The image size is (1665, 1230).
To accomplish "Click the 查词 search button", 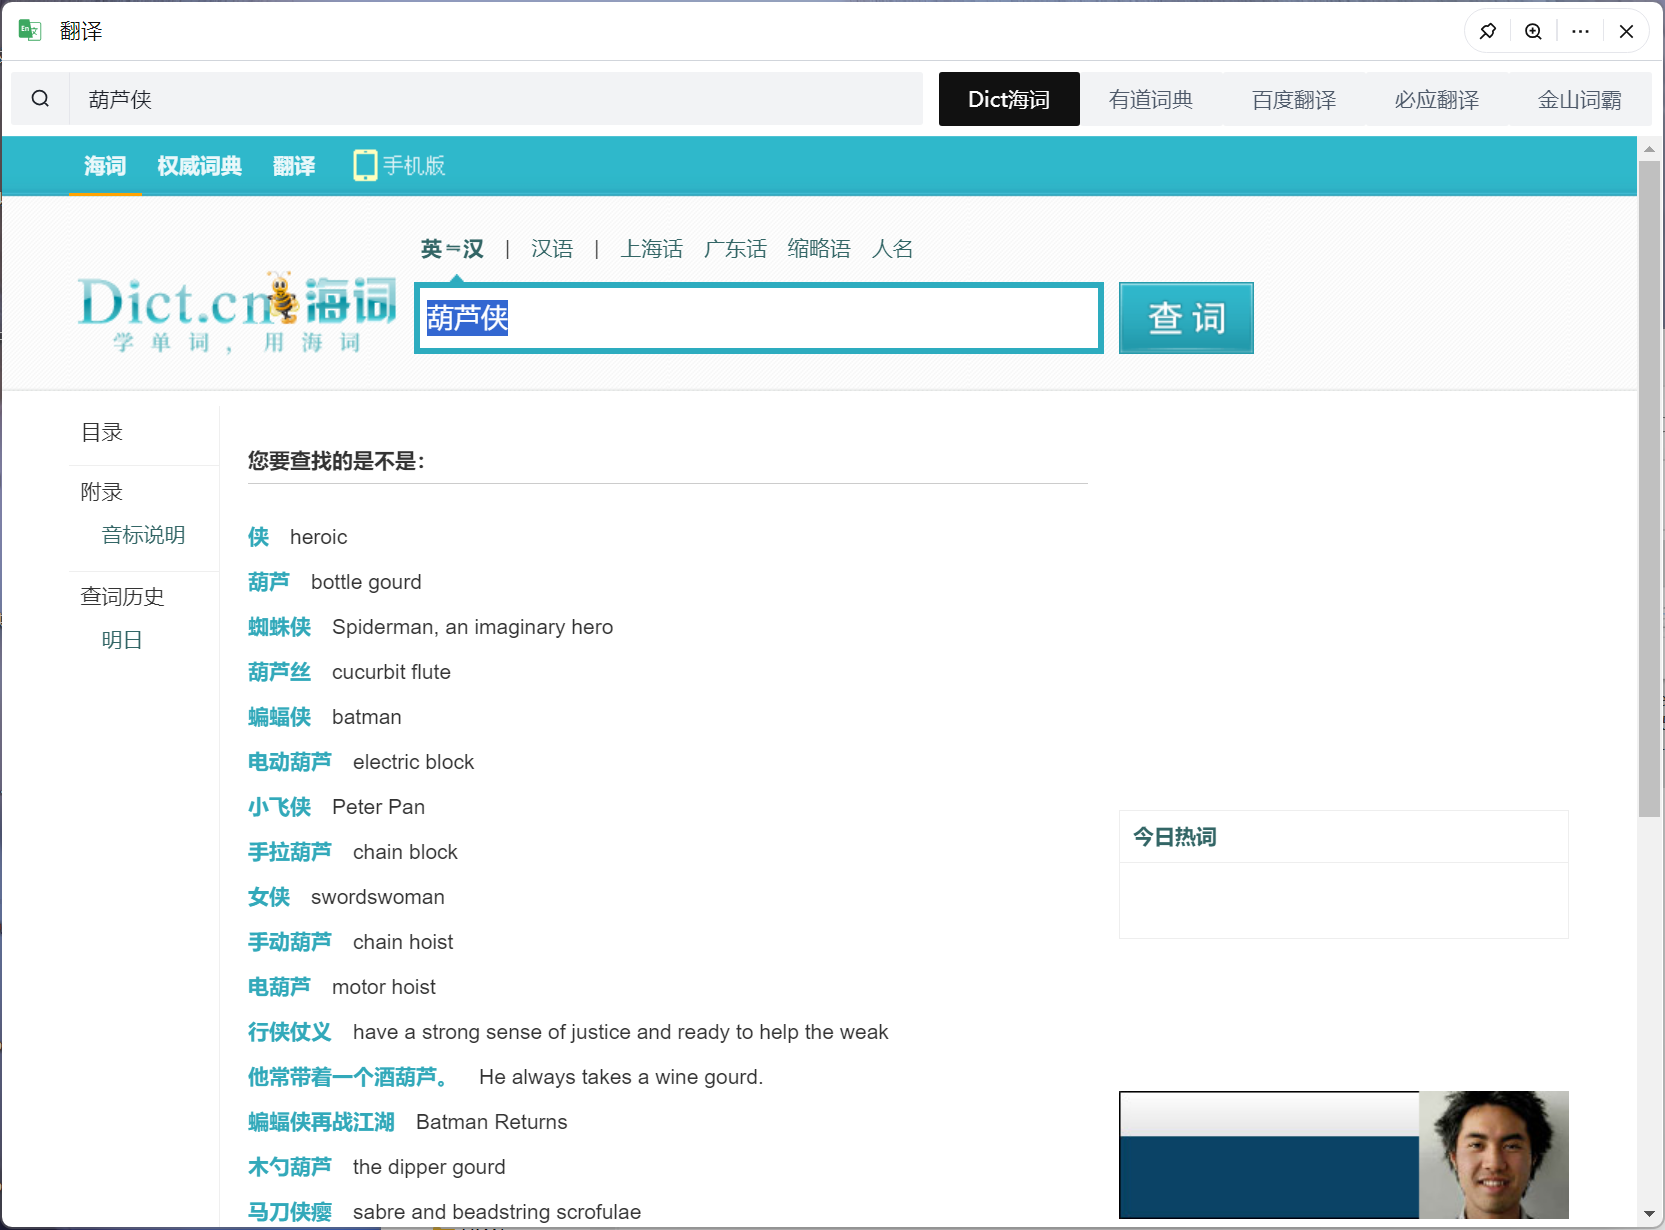I will click(1186, 318).
